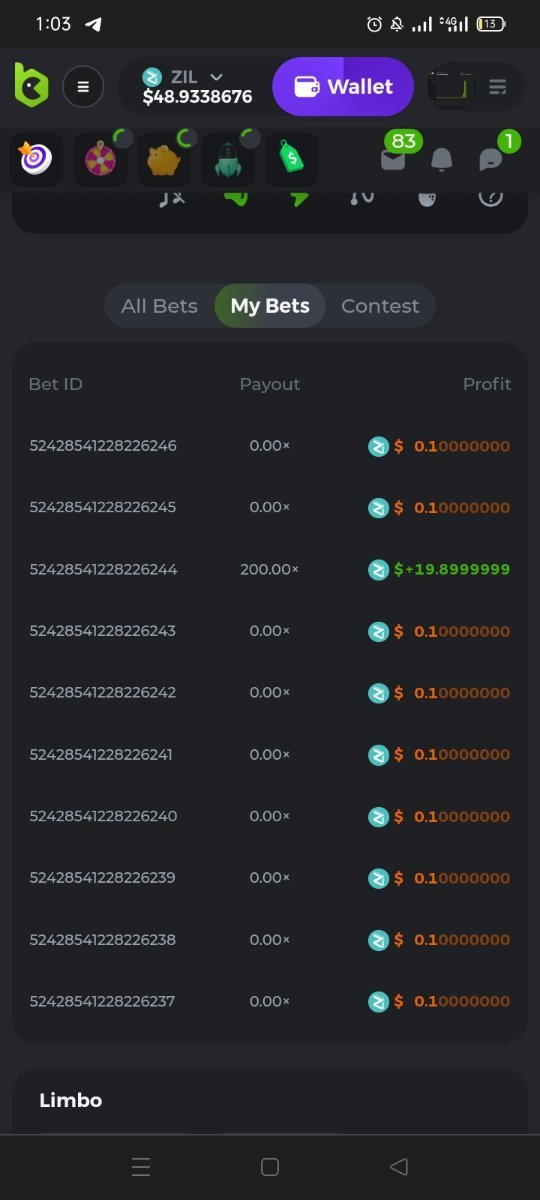Screen dimensions: 540x1200
Task: Tap the BC.Game logo icon
Action: pyautogui.click(x=31, y=85)
